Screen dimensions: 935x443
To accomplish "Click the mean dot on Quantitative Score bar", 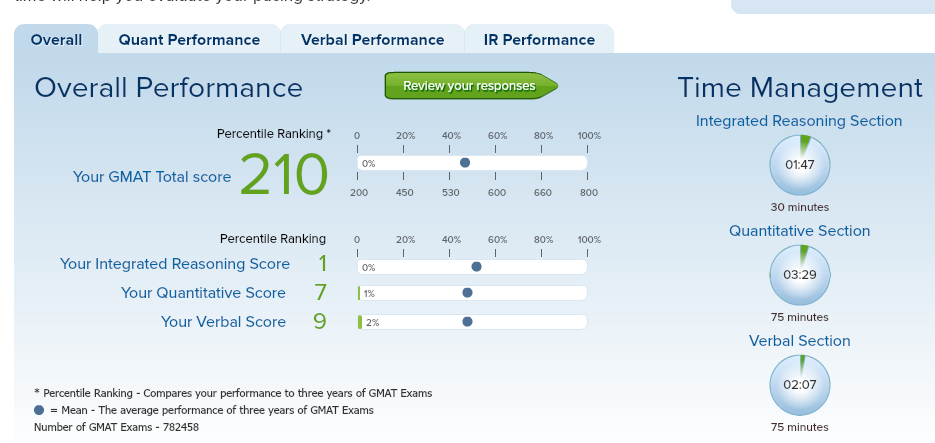I will [468, 293].
